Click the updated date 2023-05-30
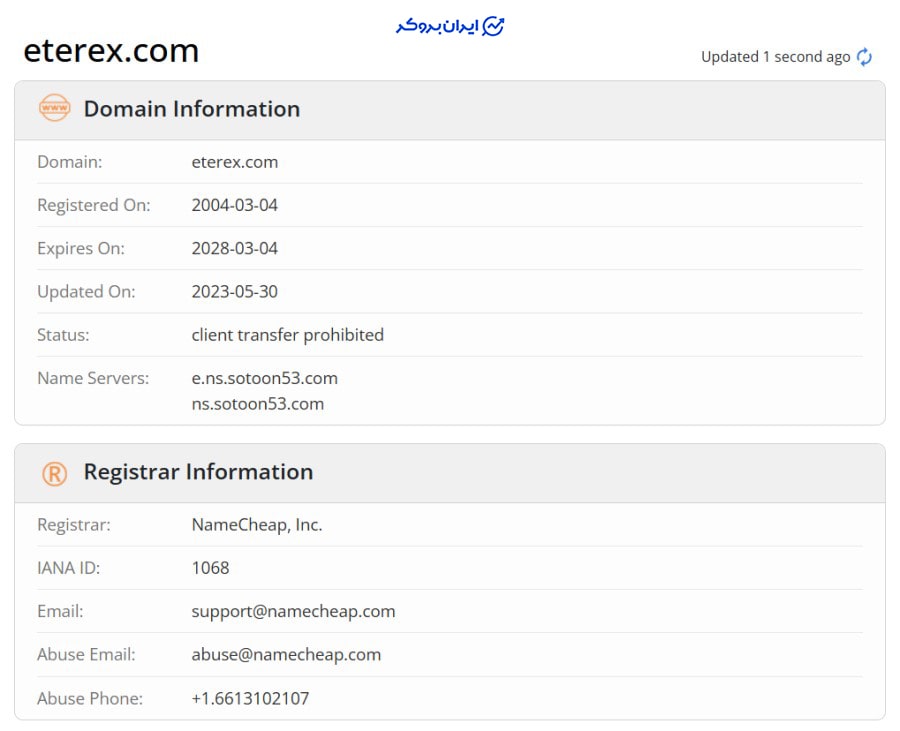Screen dimensions: 900x731 pyautogui.click(x=235, y=292)
